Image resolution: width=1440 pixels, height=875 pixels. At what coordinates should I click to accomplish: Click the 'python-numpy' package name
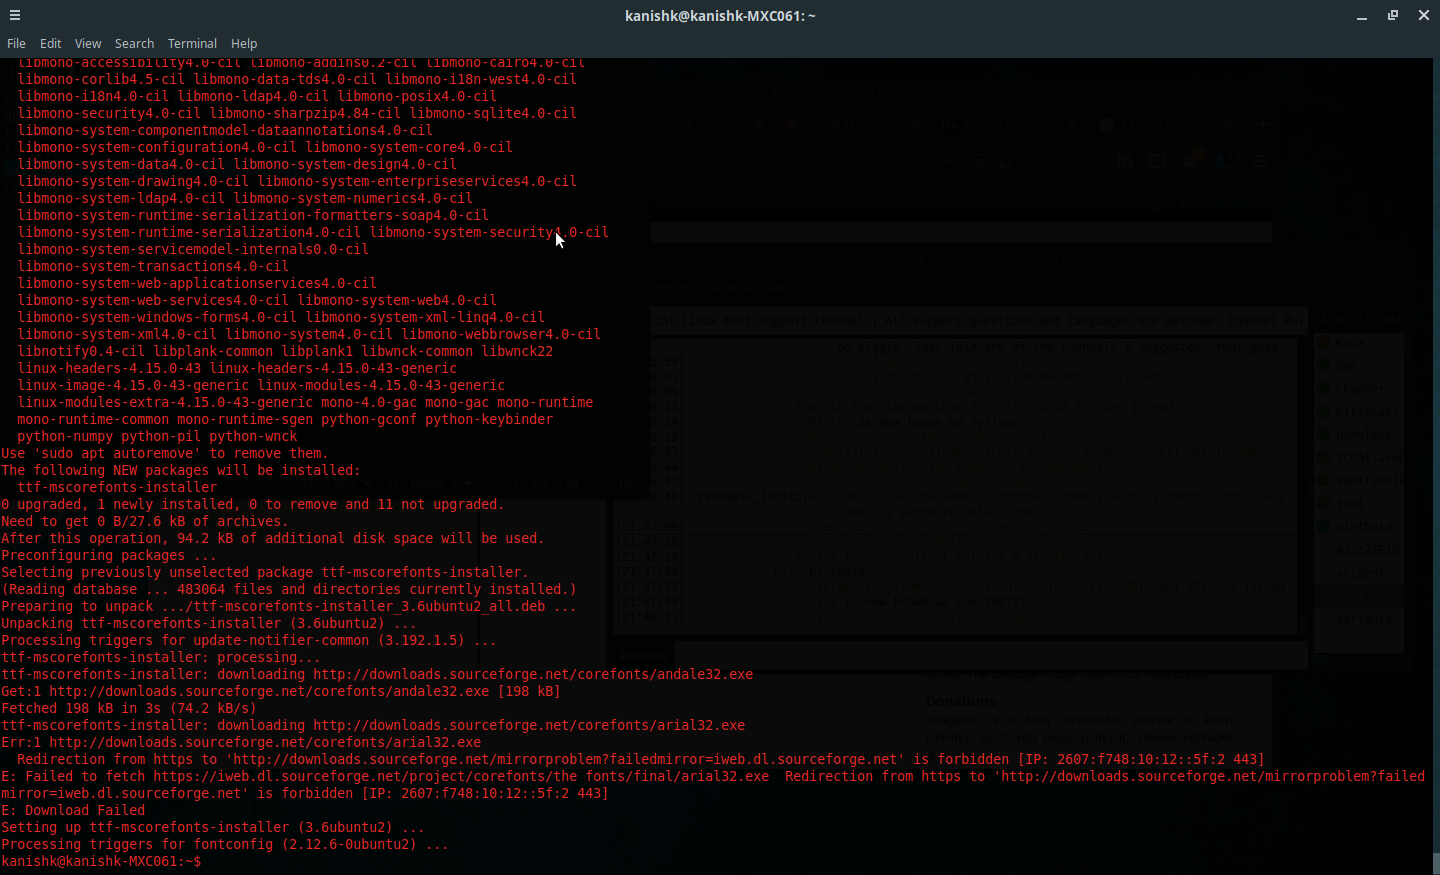coord(65,436)
